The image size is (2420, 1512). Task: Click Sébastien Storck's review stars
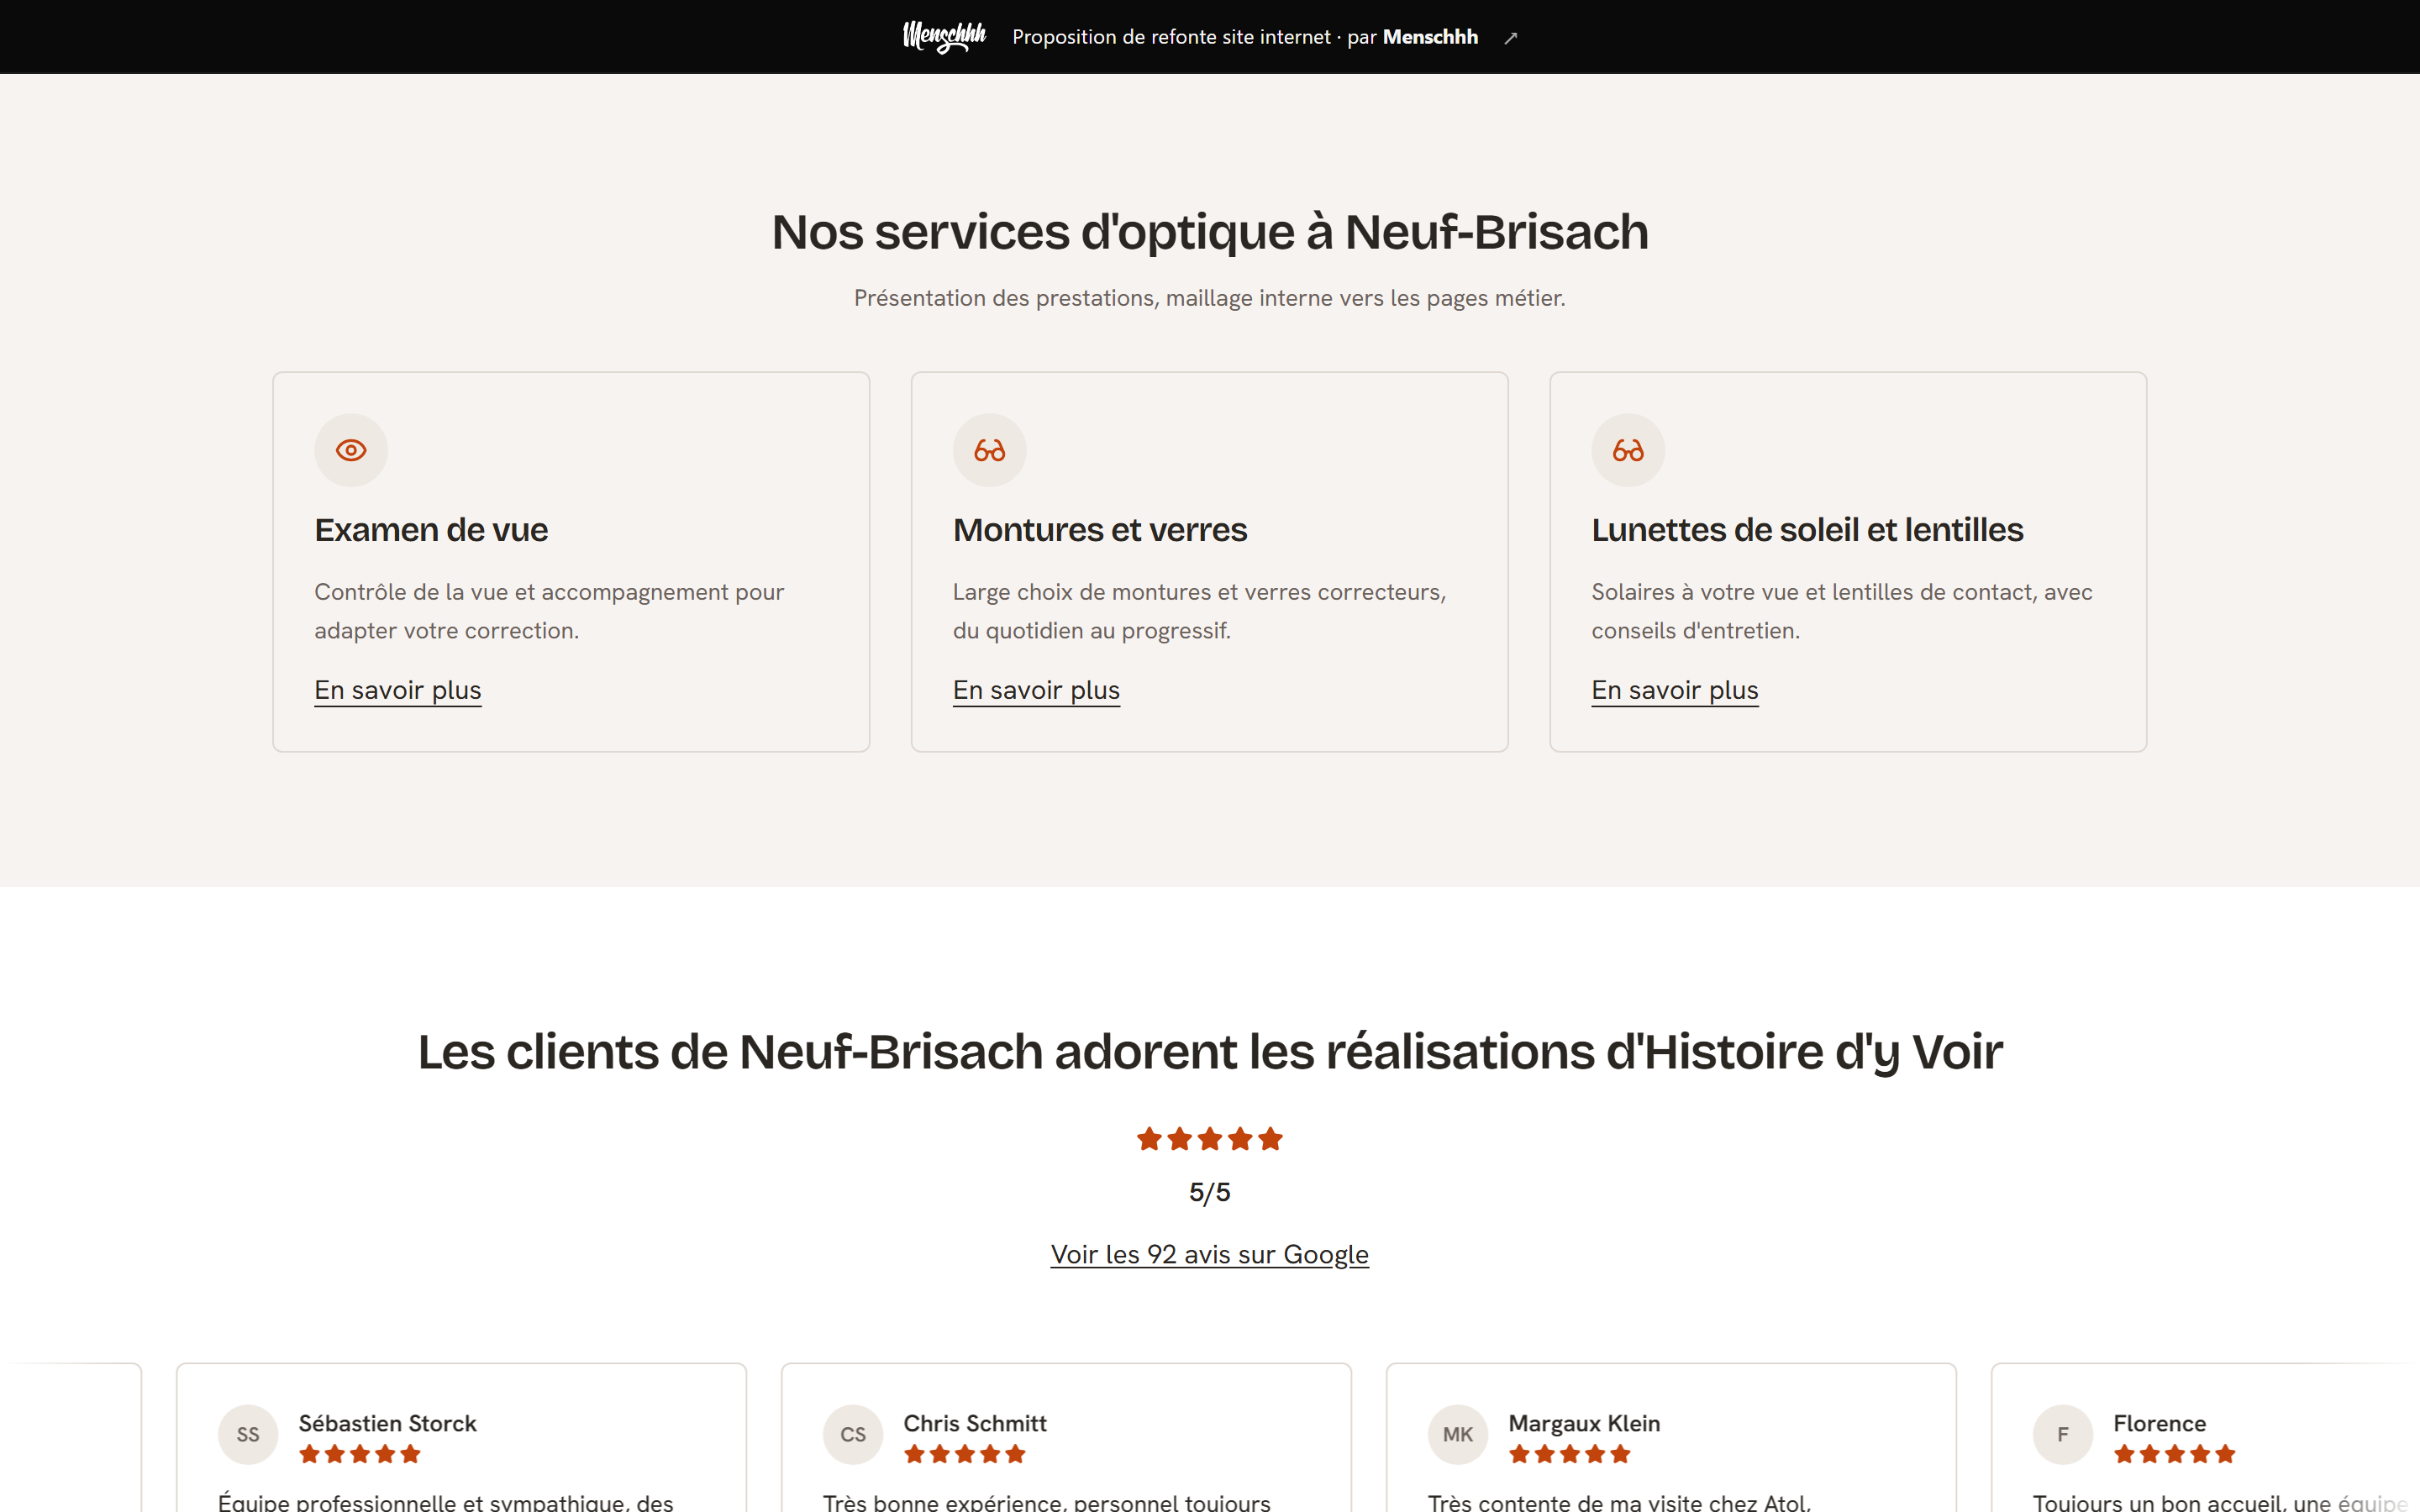360,1454
